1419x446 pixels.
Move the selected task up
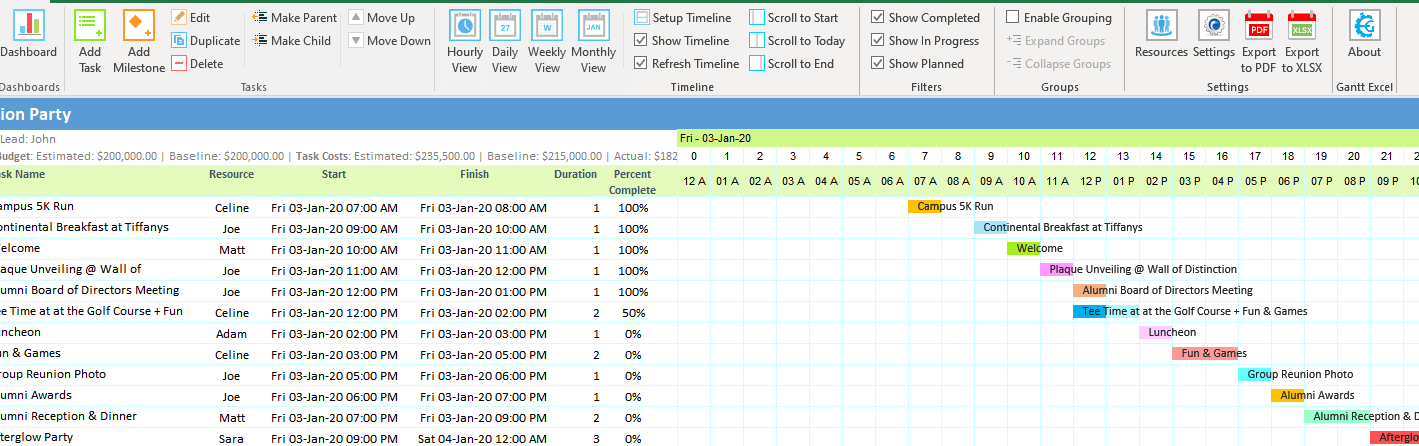[357, 18]
